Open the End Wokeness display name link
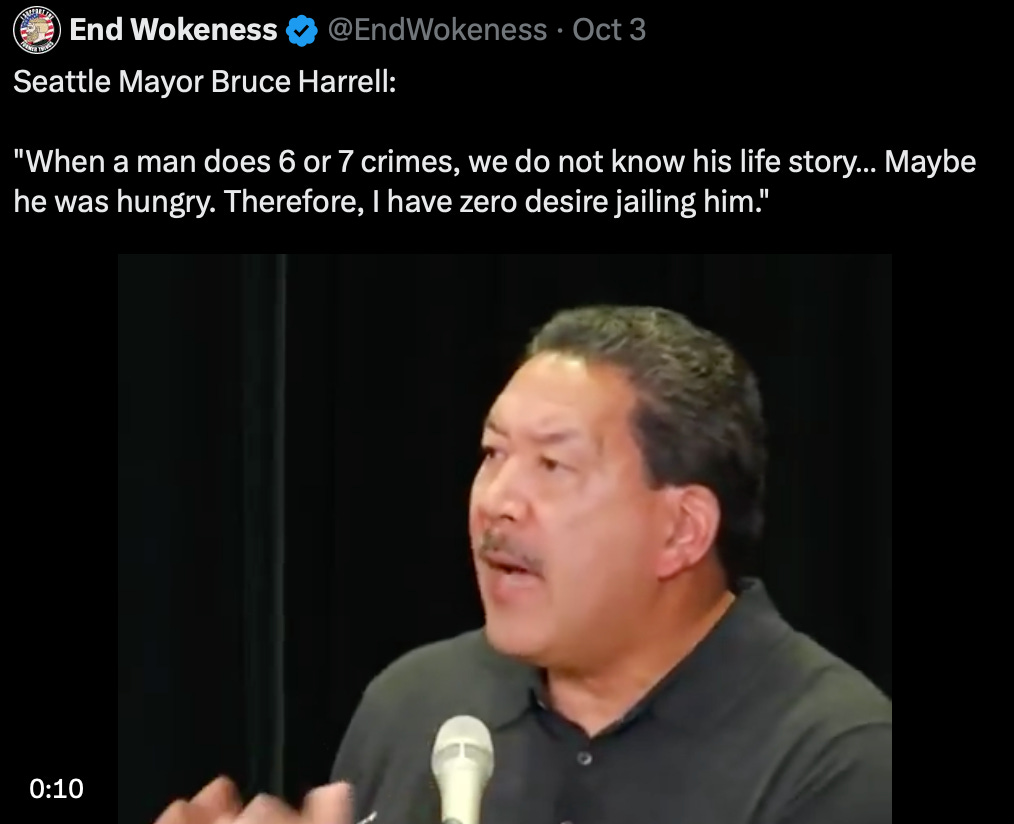Viewport: 1014px width, 824px height. click(x=173, y=30)
